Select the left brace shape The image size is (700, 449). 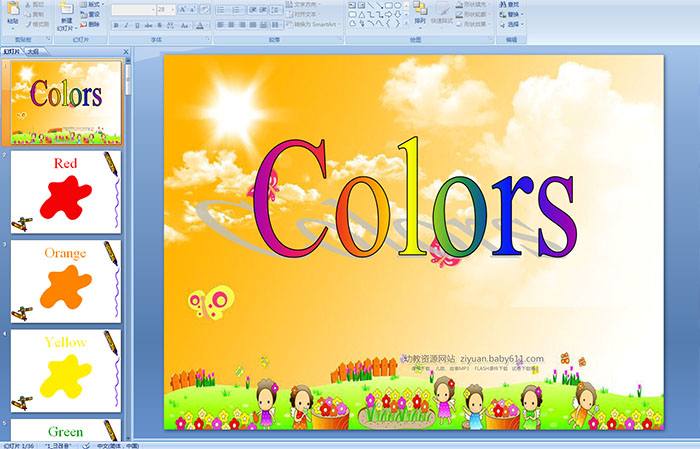(x=388, y=23)
